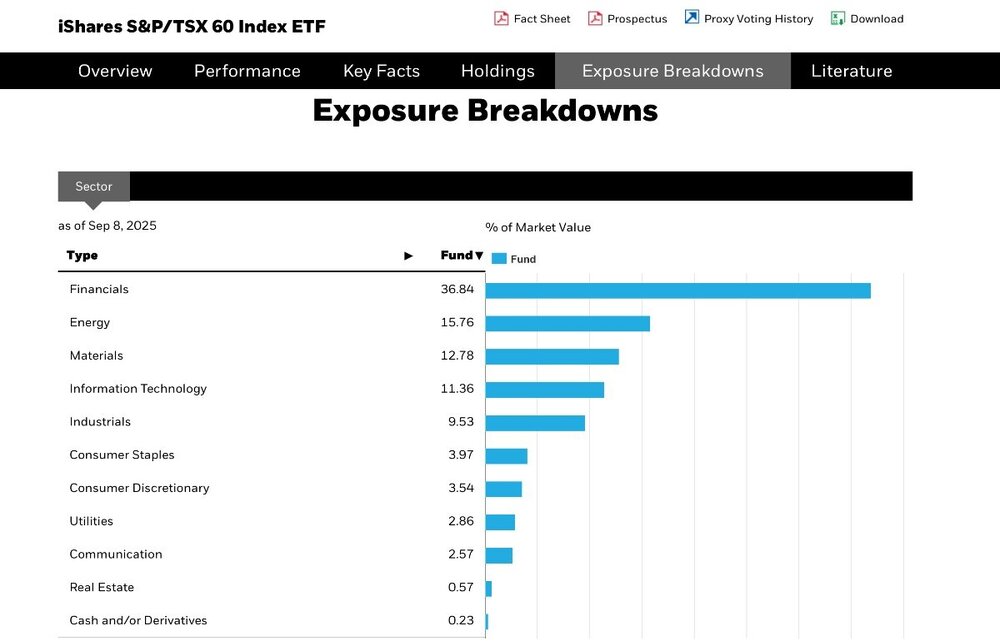Image resolution: width=1000 pixels, height=641 pixels.
Task: Click the Consumer Staples row label
Action: coord(122,455)
